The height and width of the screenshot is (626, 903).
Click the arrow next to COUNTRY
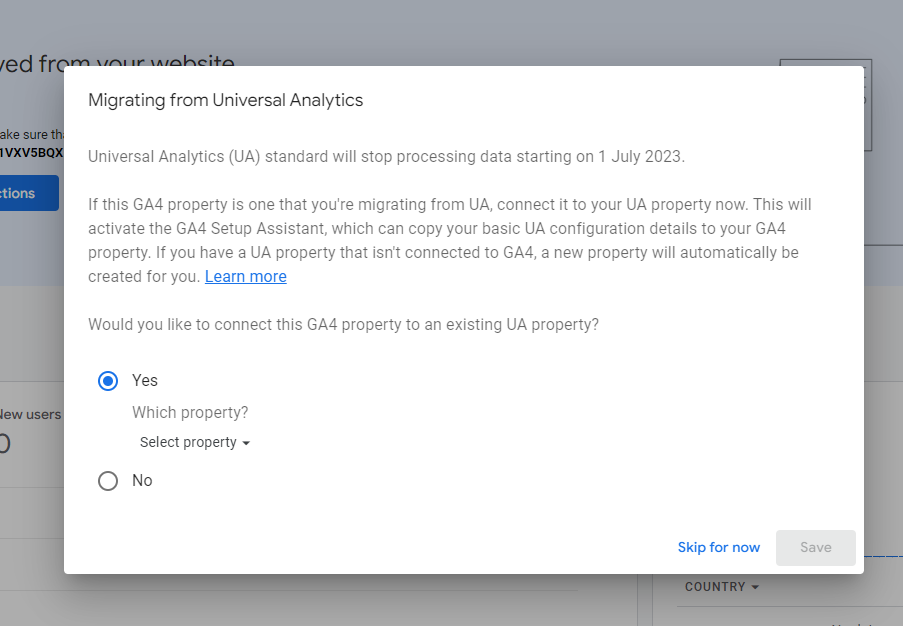click(755, 587)
